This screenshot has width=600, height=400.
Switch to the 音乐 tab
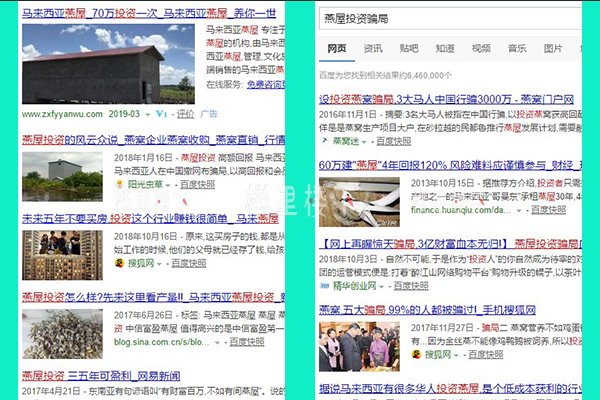pyautogui.click(x=517, y=49)
